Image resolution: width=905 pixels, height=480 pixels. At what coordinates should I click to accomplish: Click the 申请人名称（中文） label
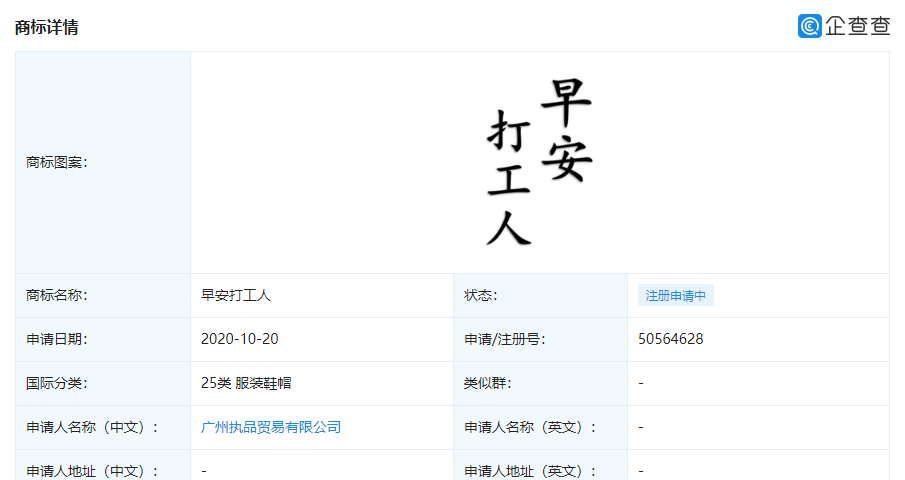point(92,427)
